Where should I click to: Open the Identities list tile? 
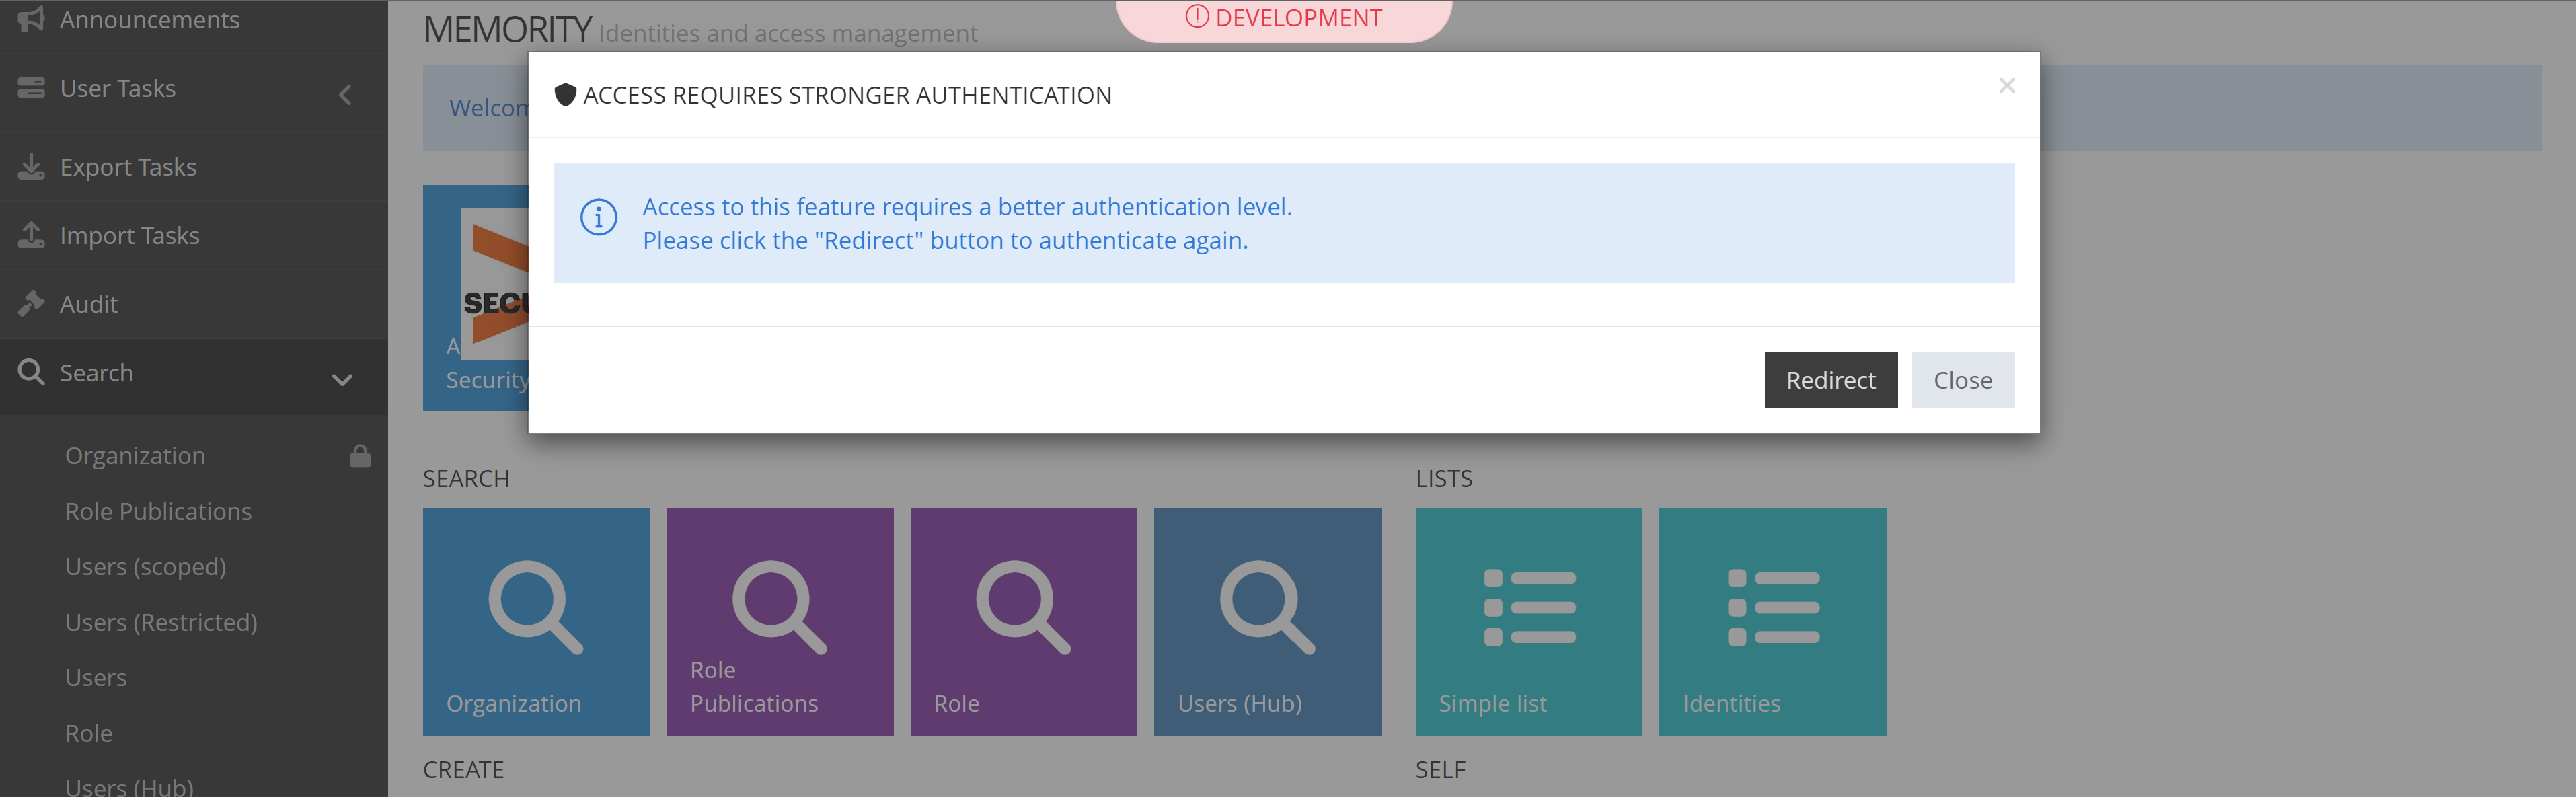point(1772,622)
